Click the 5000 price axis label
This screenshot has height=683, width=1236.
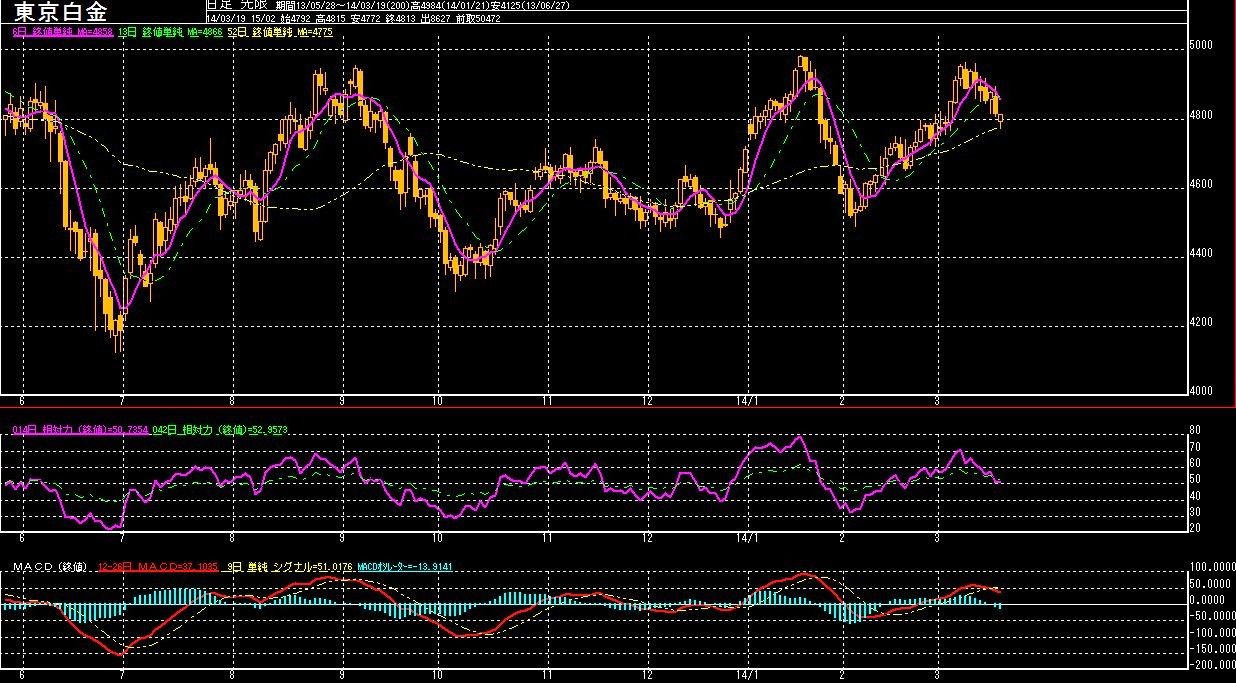click(x=1203, y=46)
